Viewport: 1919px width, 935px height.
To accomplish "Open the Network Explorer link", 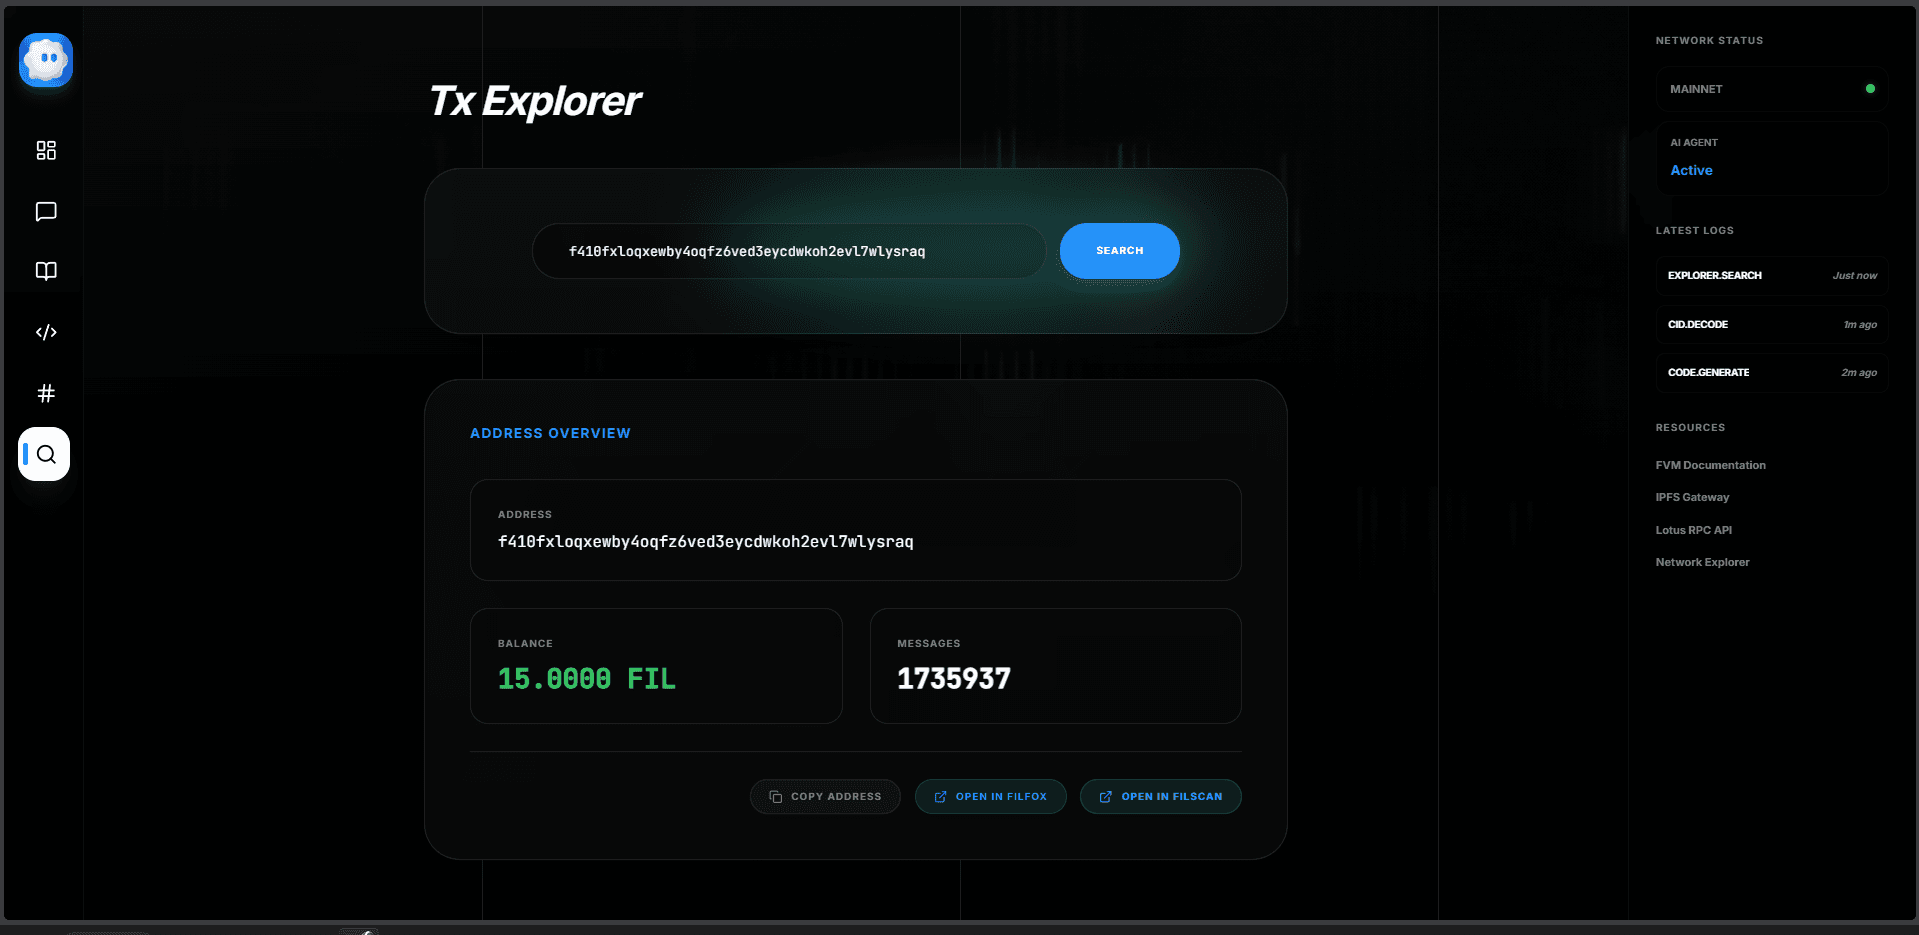I will 1702,562.
